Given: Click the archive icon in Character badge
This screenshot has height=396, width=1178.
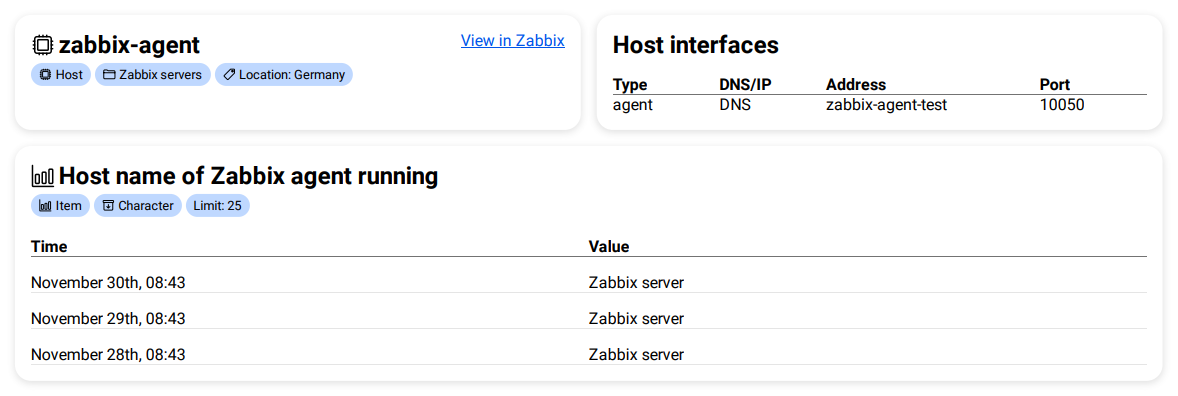Looking at the screenshot, I should 108,205.
